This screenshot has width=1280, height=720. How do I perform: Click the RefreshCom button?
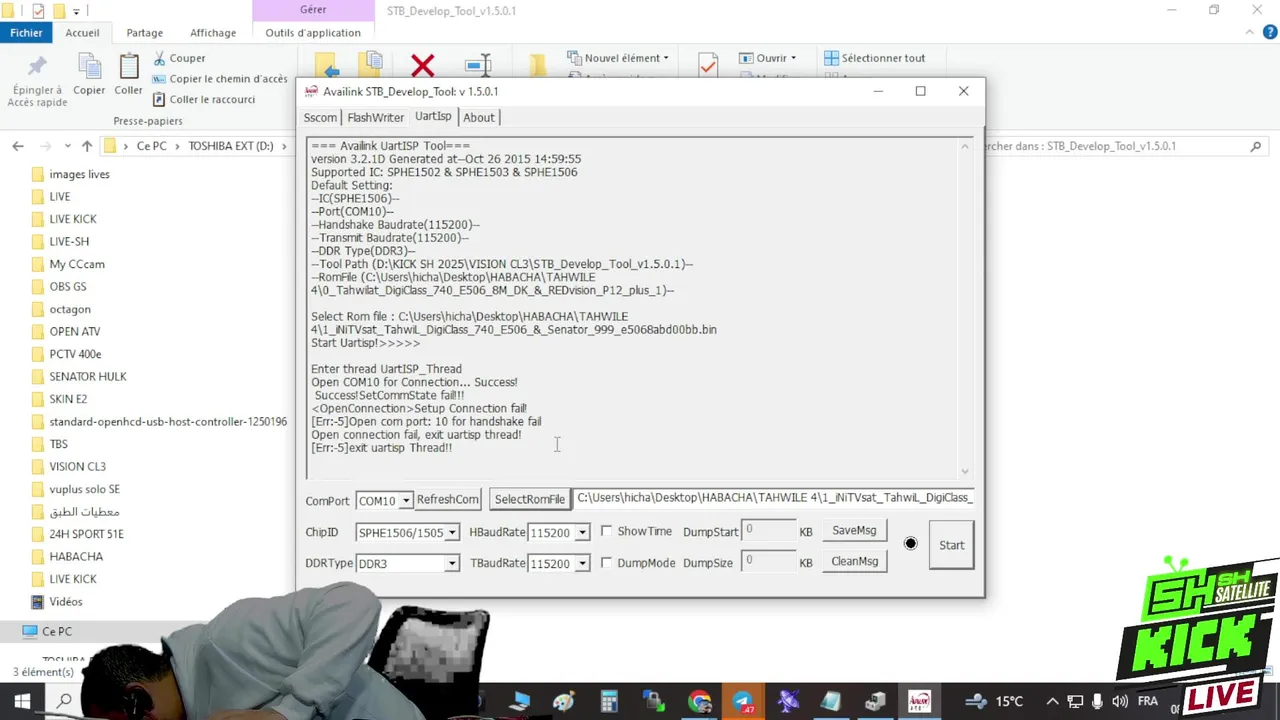click(447, 499)
